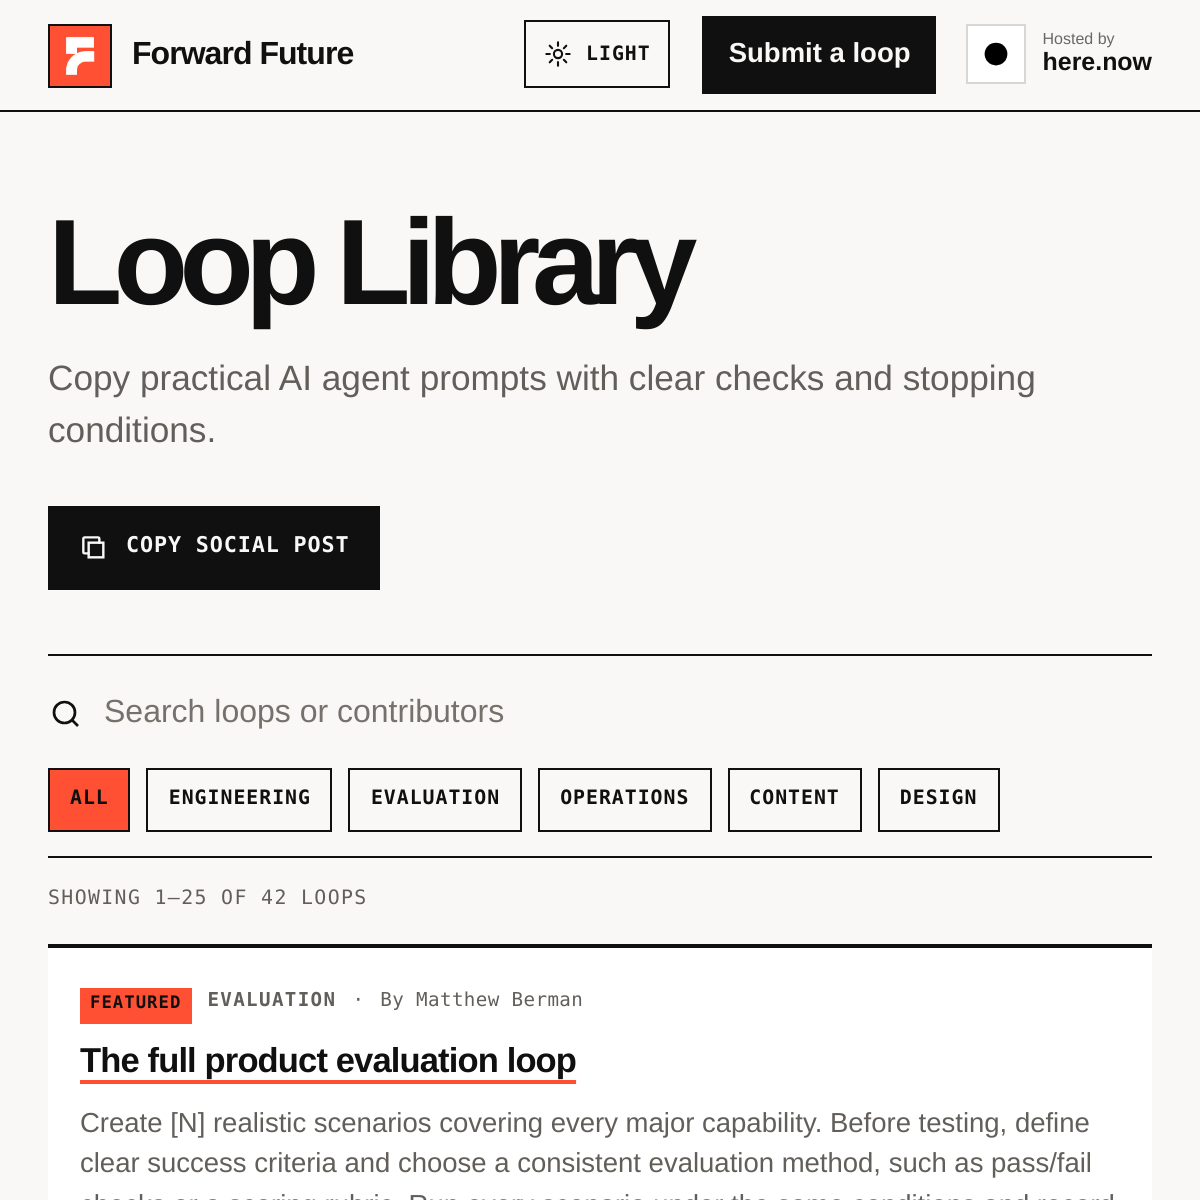
Task: Show only CONTENT loops
Action: pos(795,800)
